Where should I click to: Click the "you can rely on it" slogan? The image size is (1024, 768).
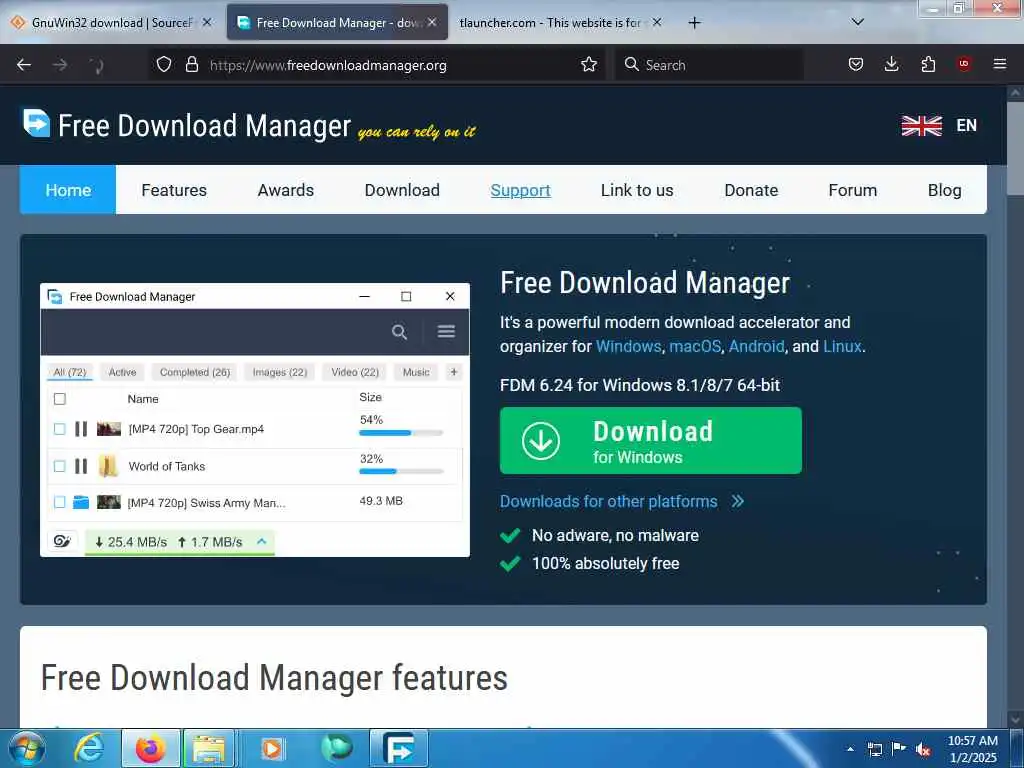pos(417,132)
